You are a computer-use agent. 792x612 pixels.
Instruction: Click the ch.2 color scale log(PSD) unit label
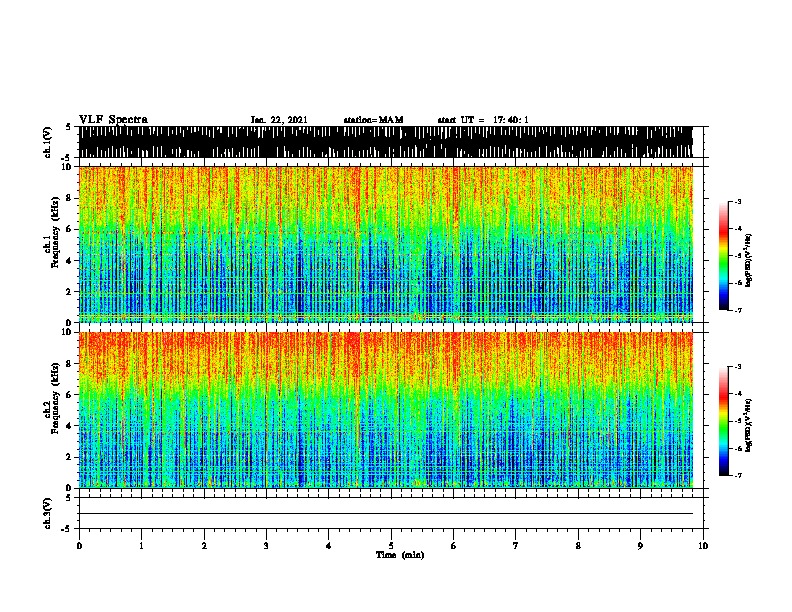tap(749, 425)
